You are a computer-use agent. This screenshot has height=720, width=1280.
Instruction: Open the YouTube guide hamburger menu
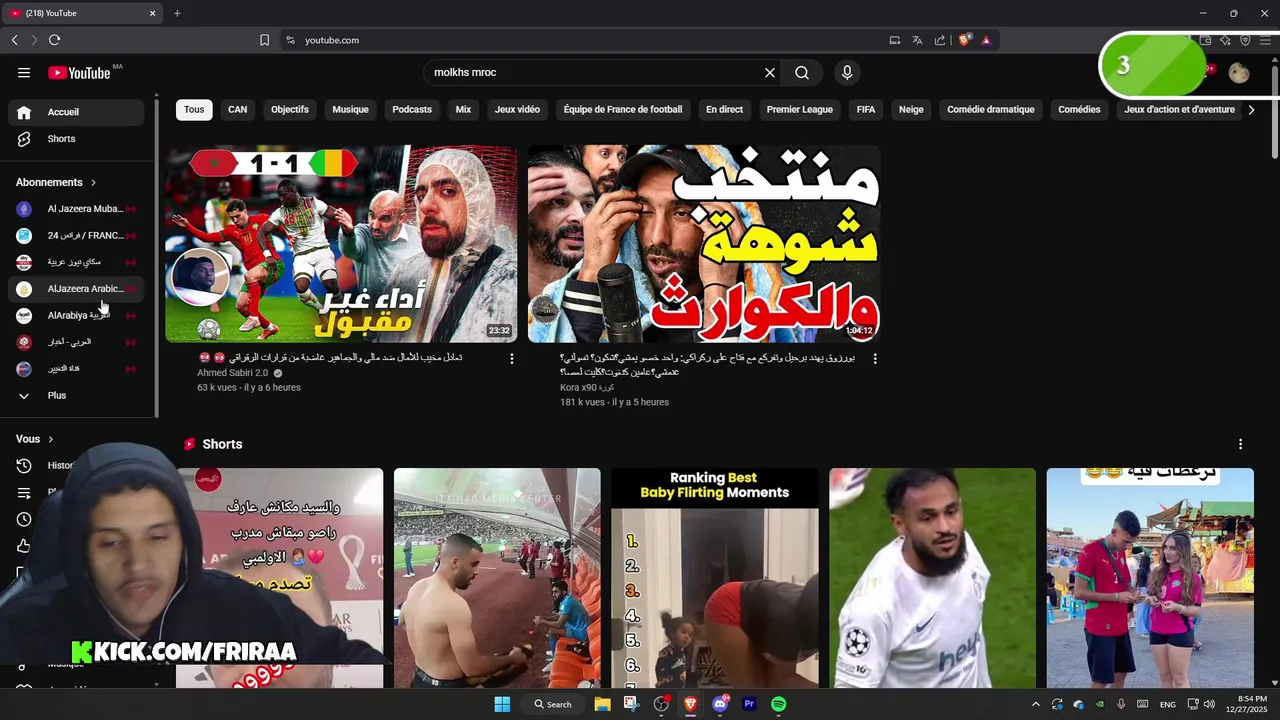(24, 72)
